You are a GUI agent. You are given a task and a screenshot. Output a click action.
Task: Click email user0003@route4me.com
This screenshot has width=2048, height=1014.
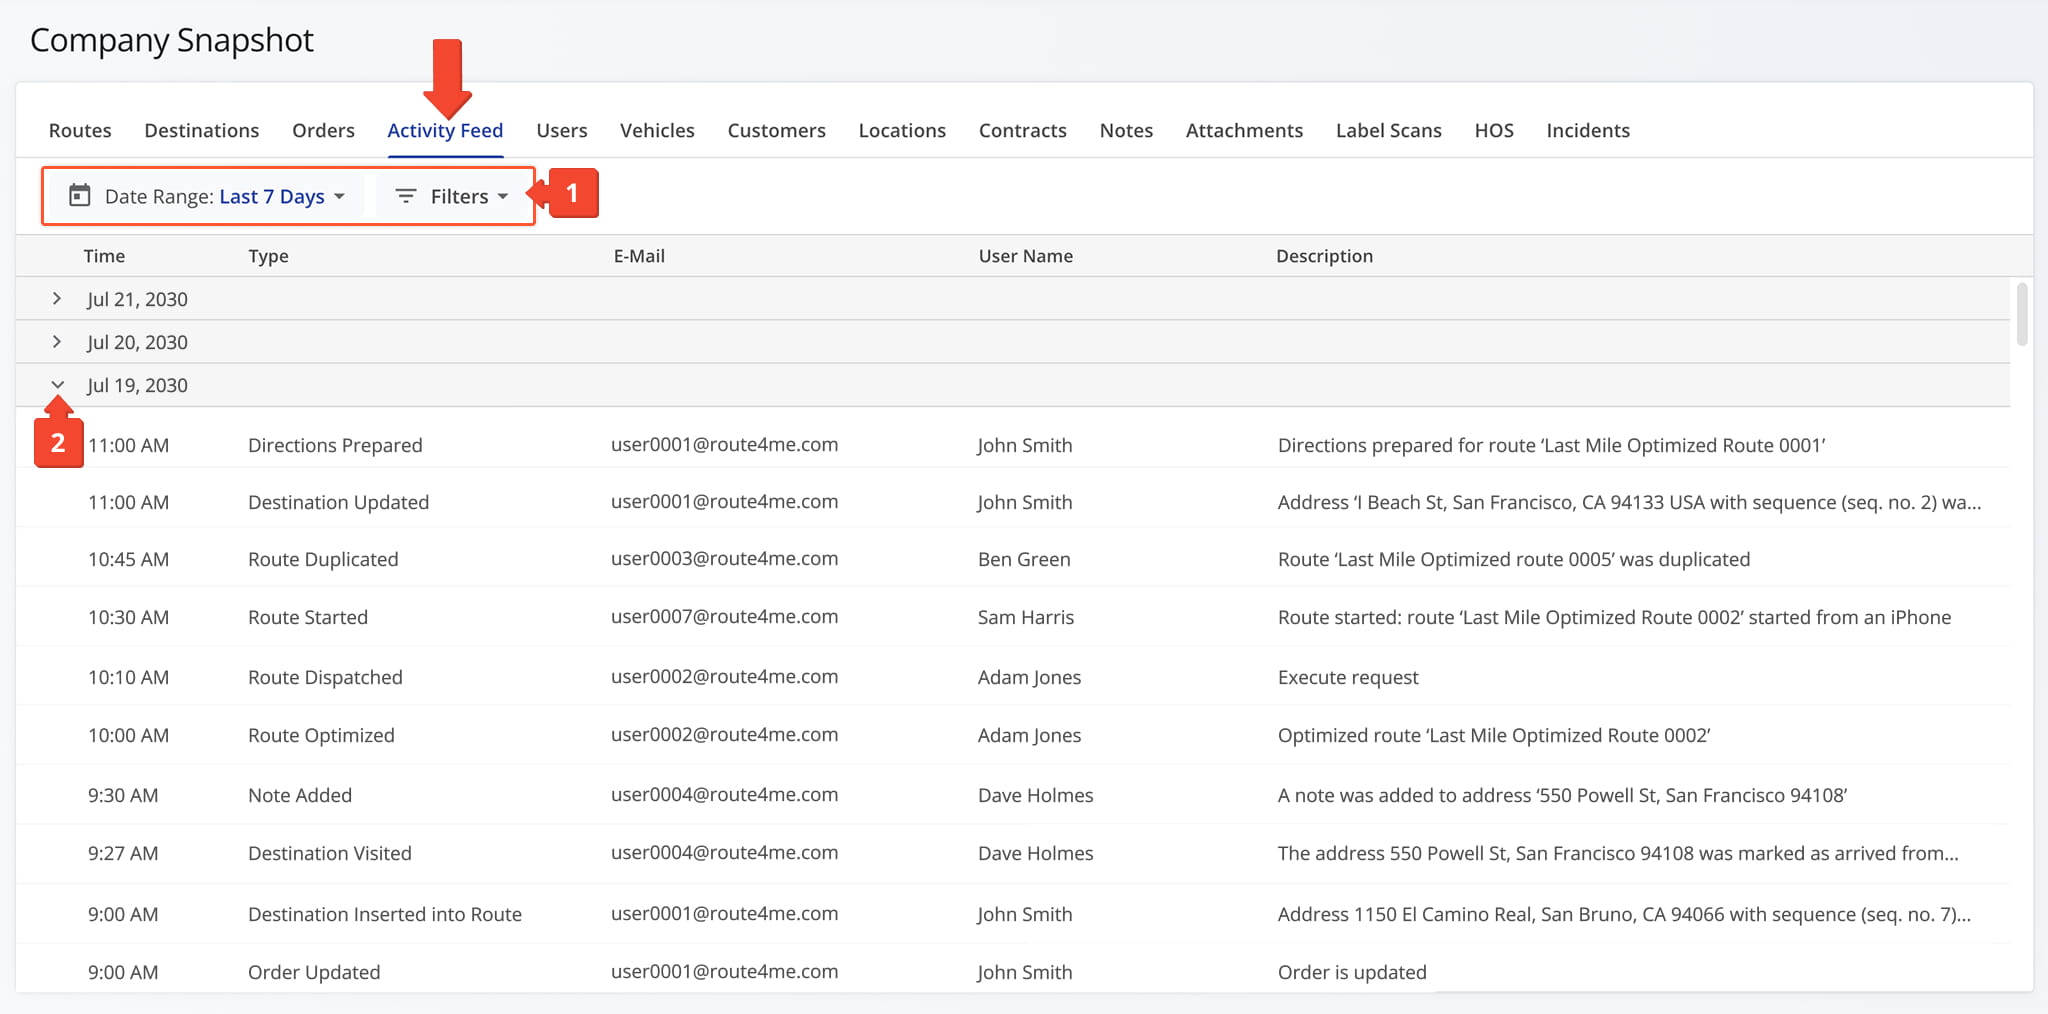click(724, 558)
